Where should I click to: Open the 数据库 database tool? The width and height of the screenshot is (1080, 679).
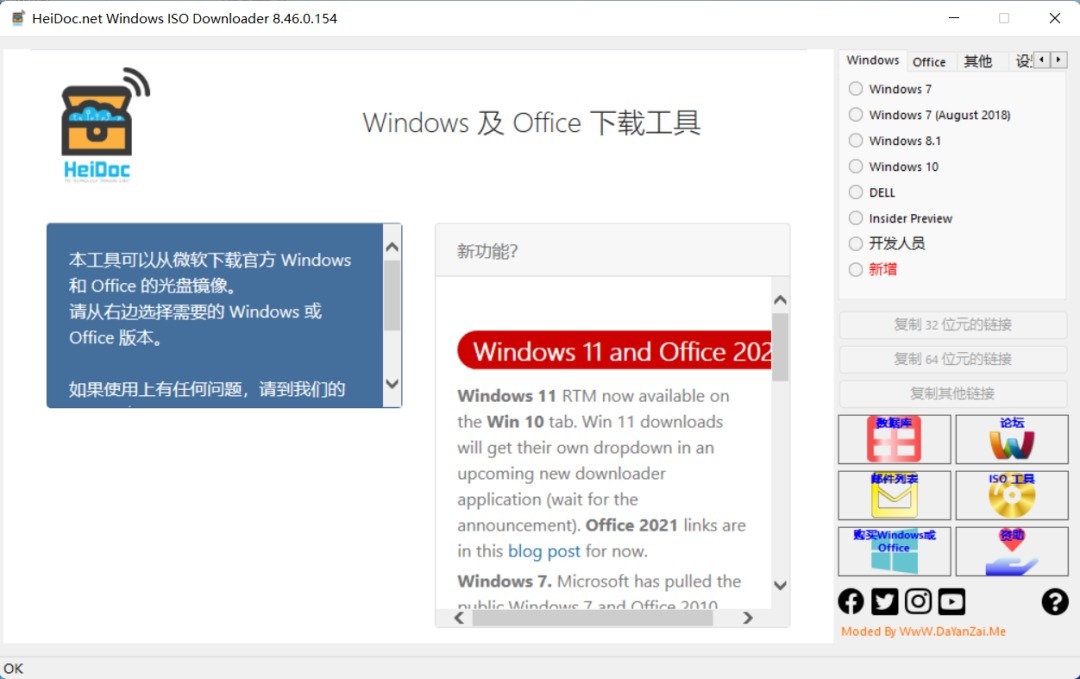tap(893, 439)
